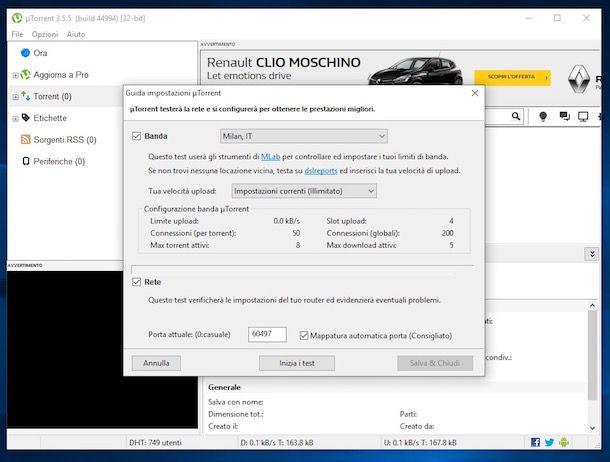
Task: Click the Porta attuale port field
Action: click(267, 334)
